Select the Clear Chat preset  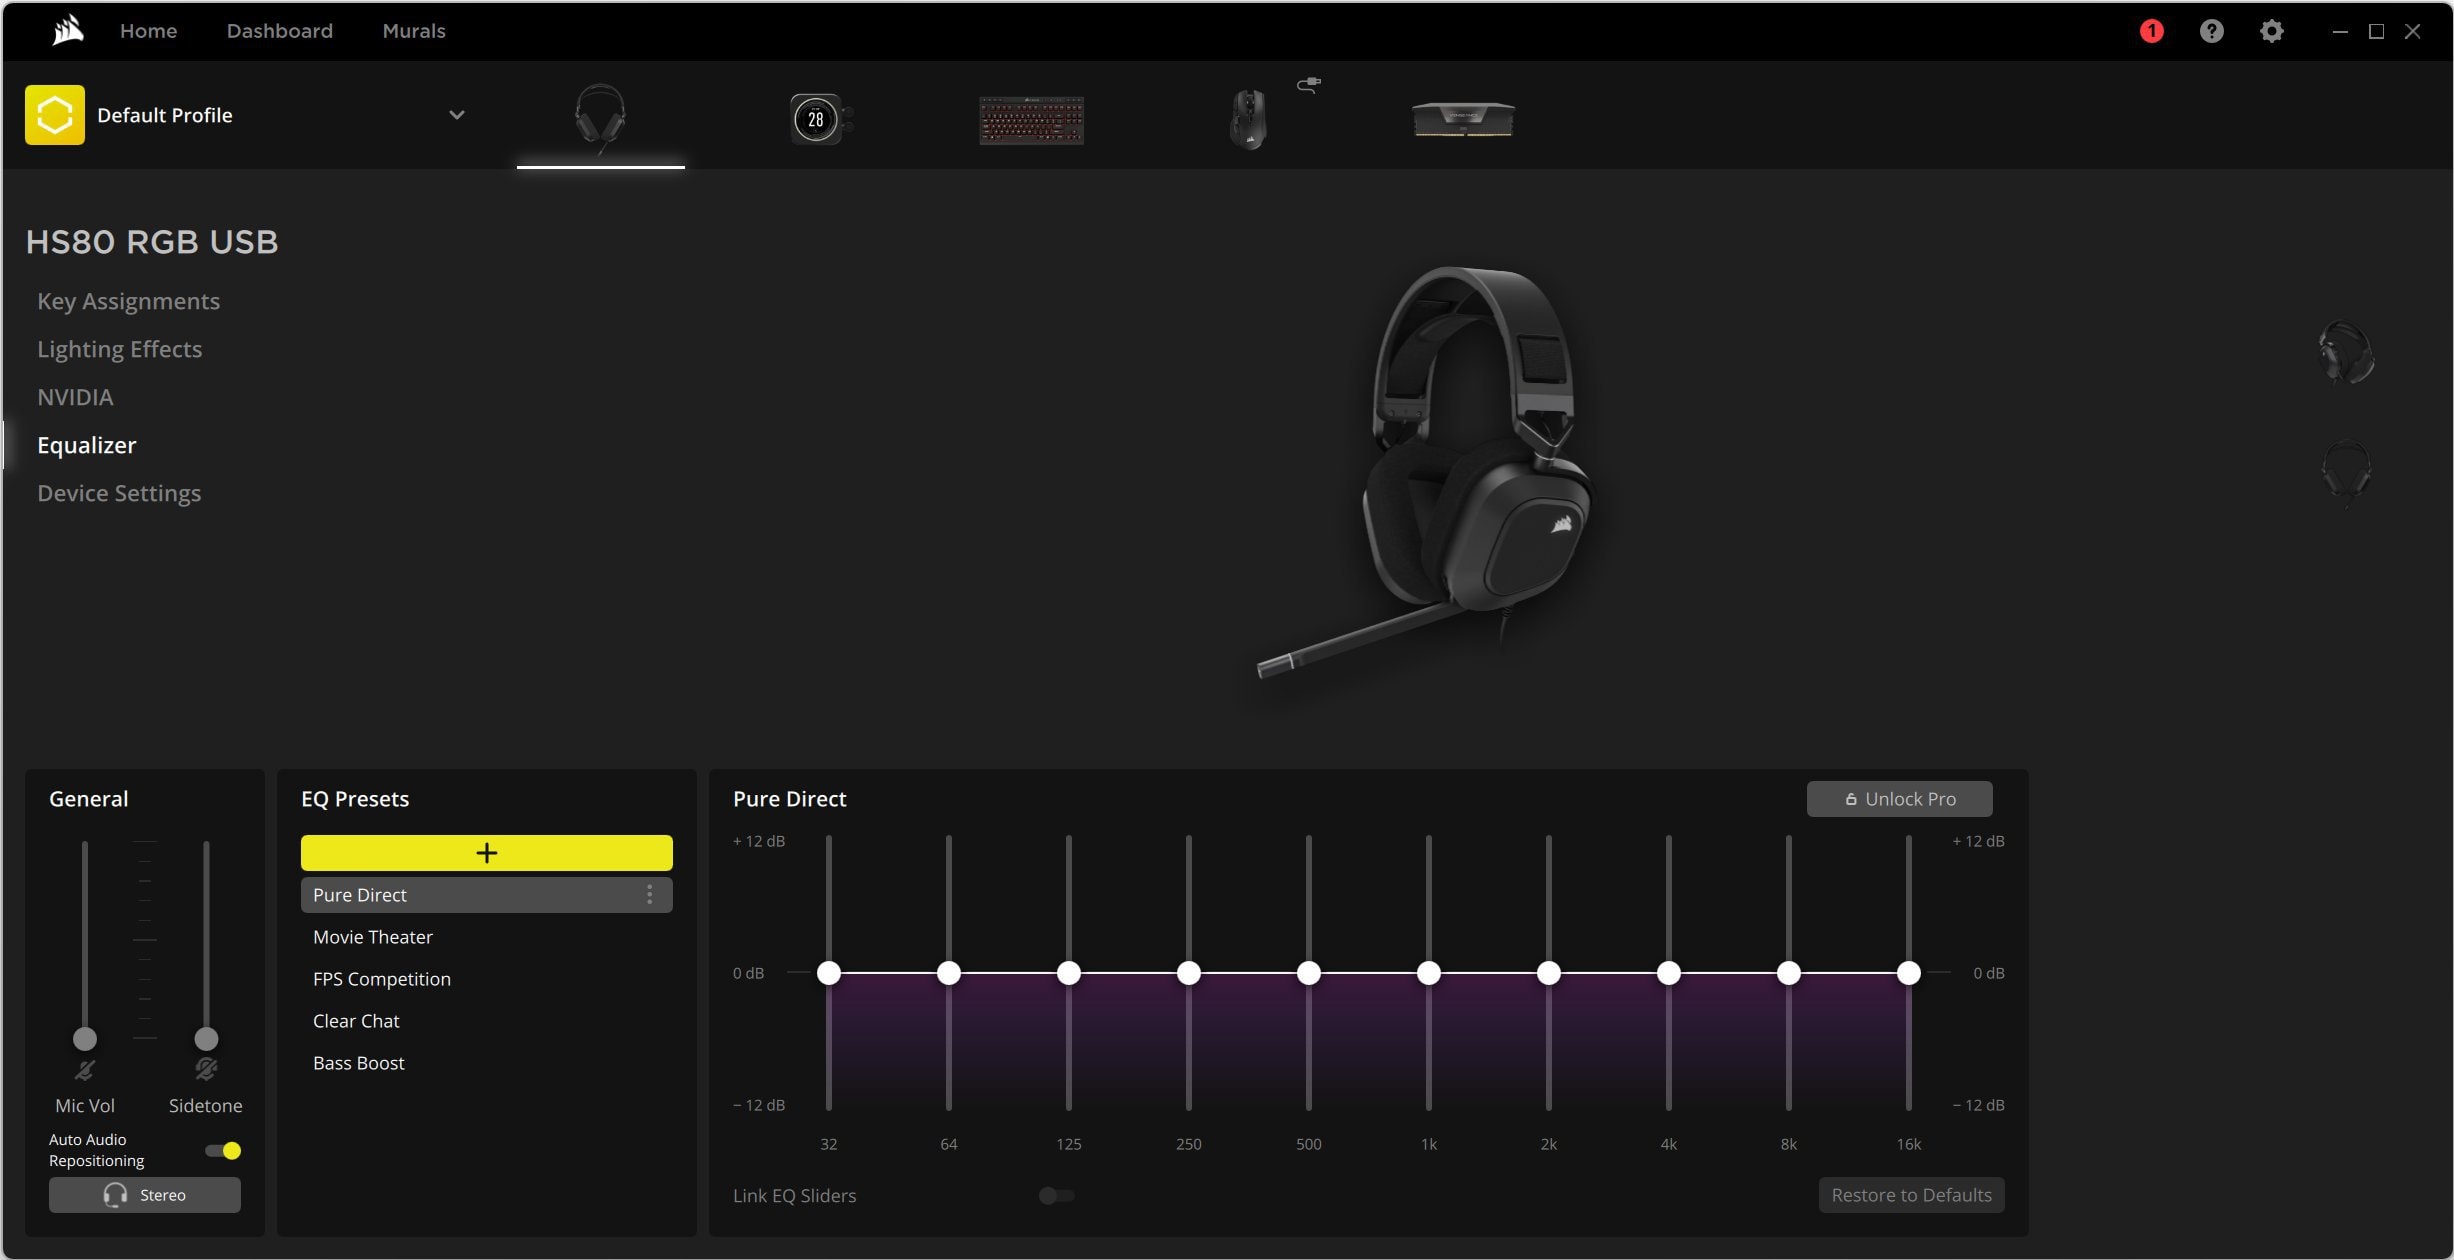487,1021
